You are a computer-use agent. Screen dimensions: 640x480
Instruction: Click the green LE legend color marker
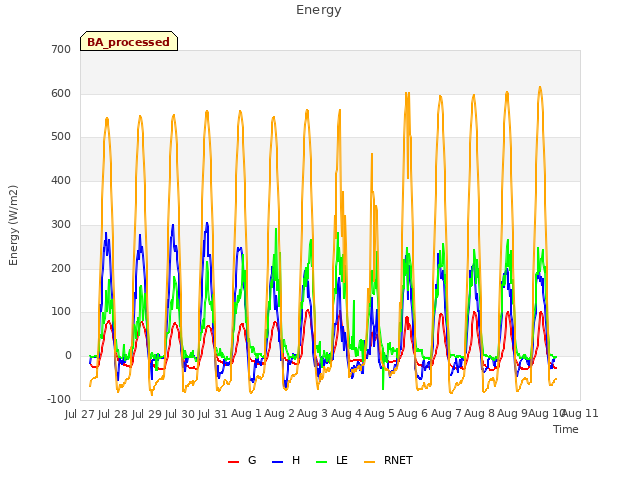click(322, 462)
